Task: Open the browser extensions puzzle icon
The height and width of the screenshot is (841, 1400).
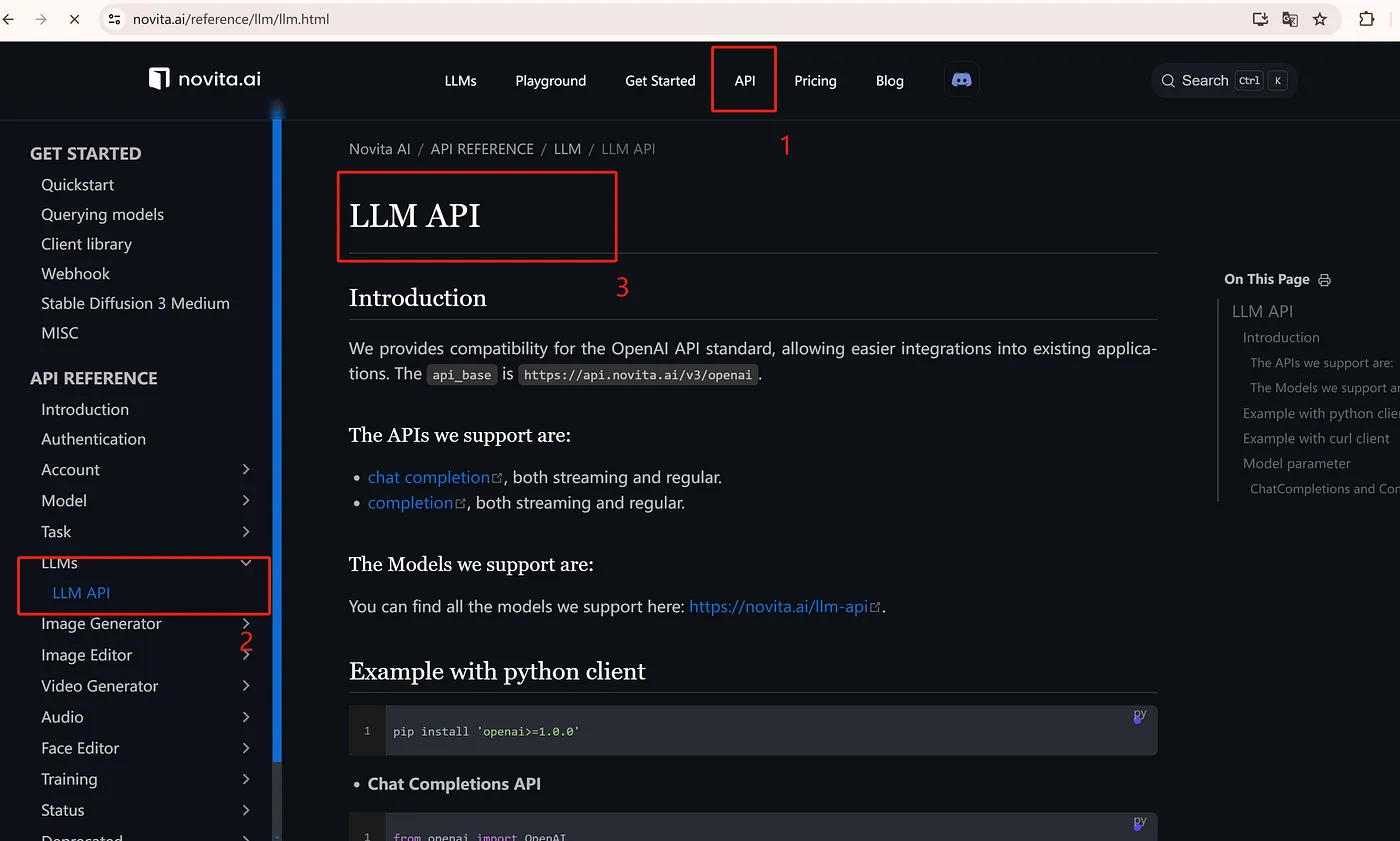Action: (x=1366, y=19)
